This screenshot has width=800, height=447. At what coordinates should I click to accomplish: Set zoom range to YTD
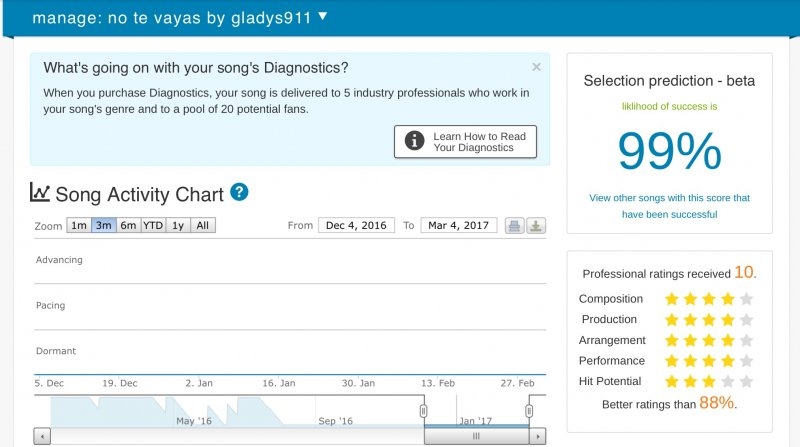[x=153, y=226]
